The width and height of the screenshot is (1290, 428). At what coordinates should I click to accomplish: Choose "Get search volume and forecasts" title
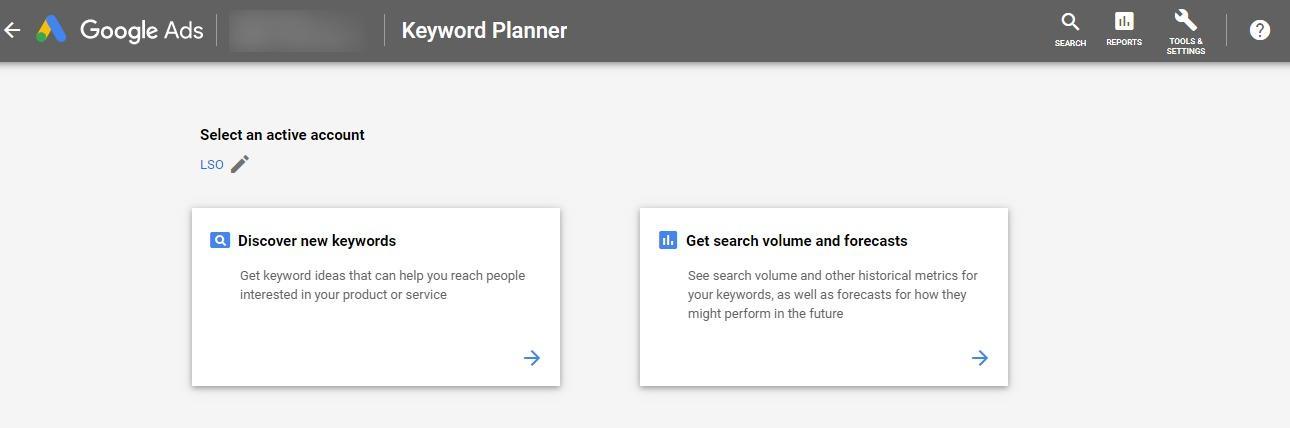796,241
